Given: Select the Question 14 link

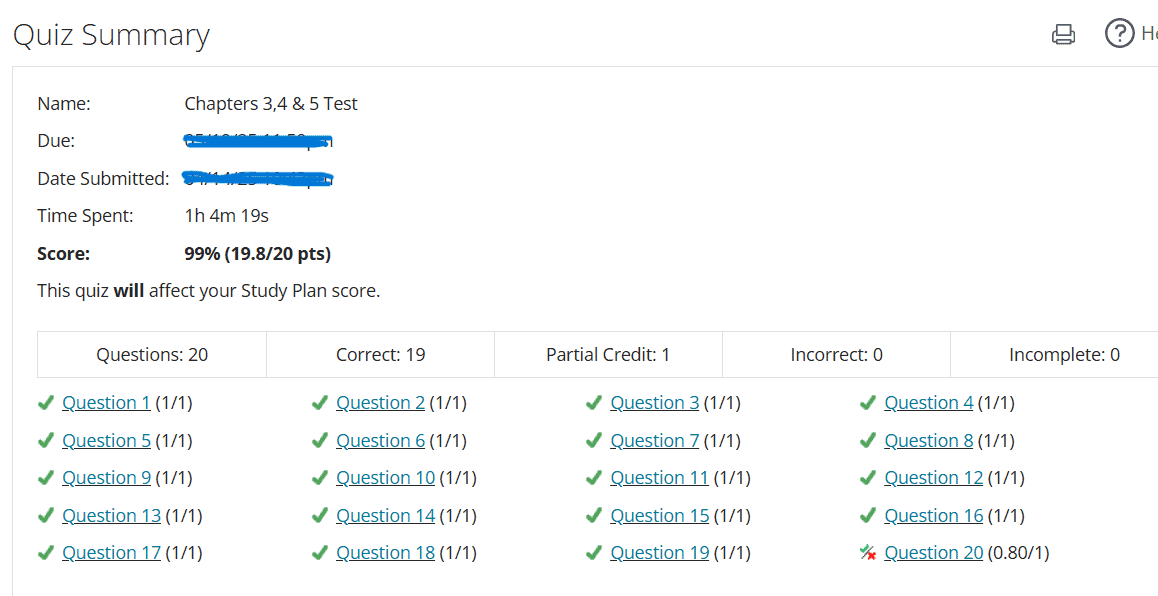Looking at the screenshot, I should pyautogui.click(x=385, y=516).
